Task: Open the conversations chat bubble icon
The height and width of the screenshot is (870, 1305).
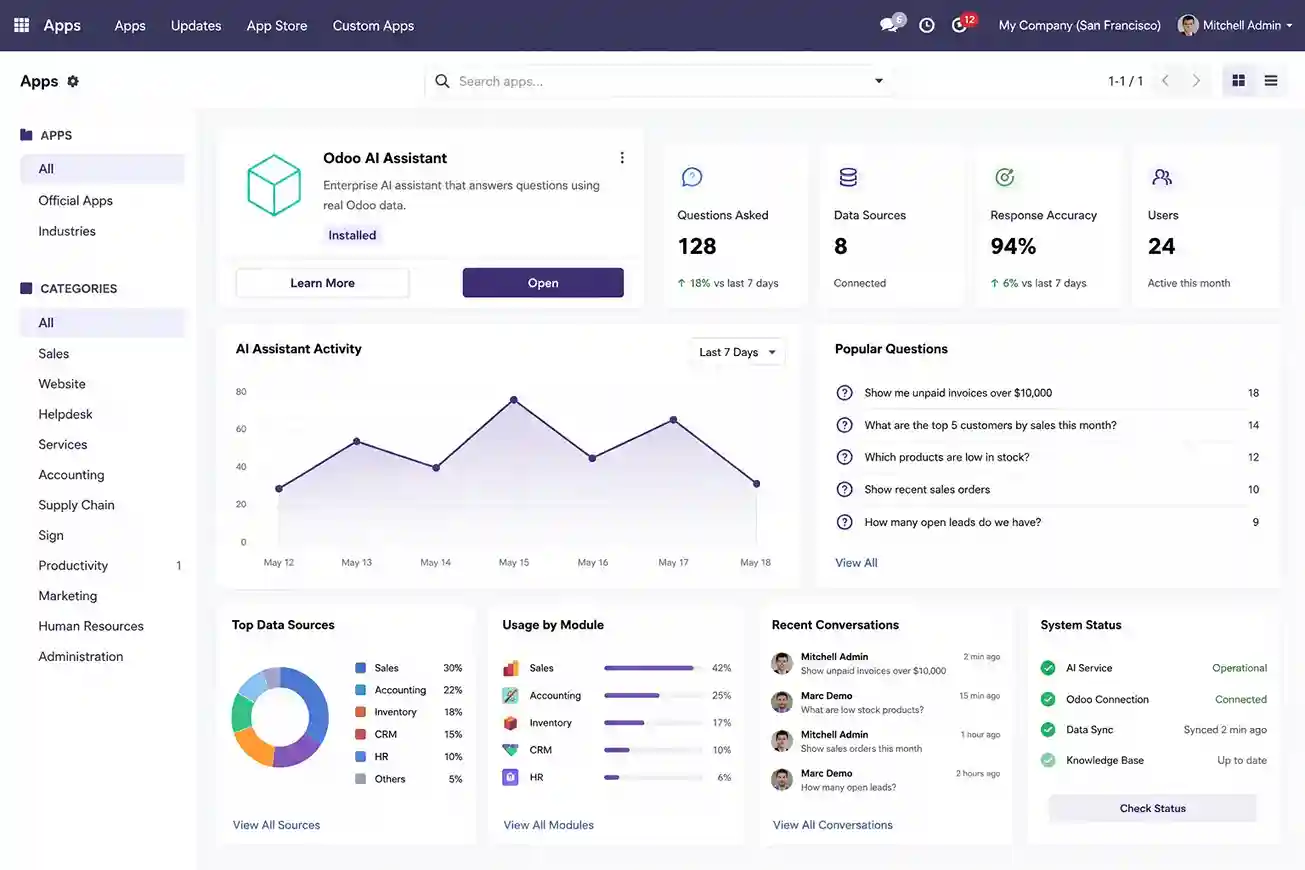Action: click(x=889, y=25)
